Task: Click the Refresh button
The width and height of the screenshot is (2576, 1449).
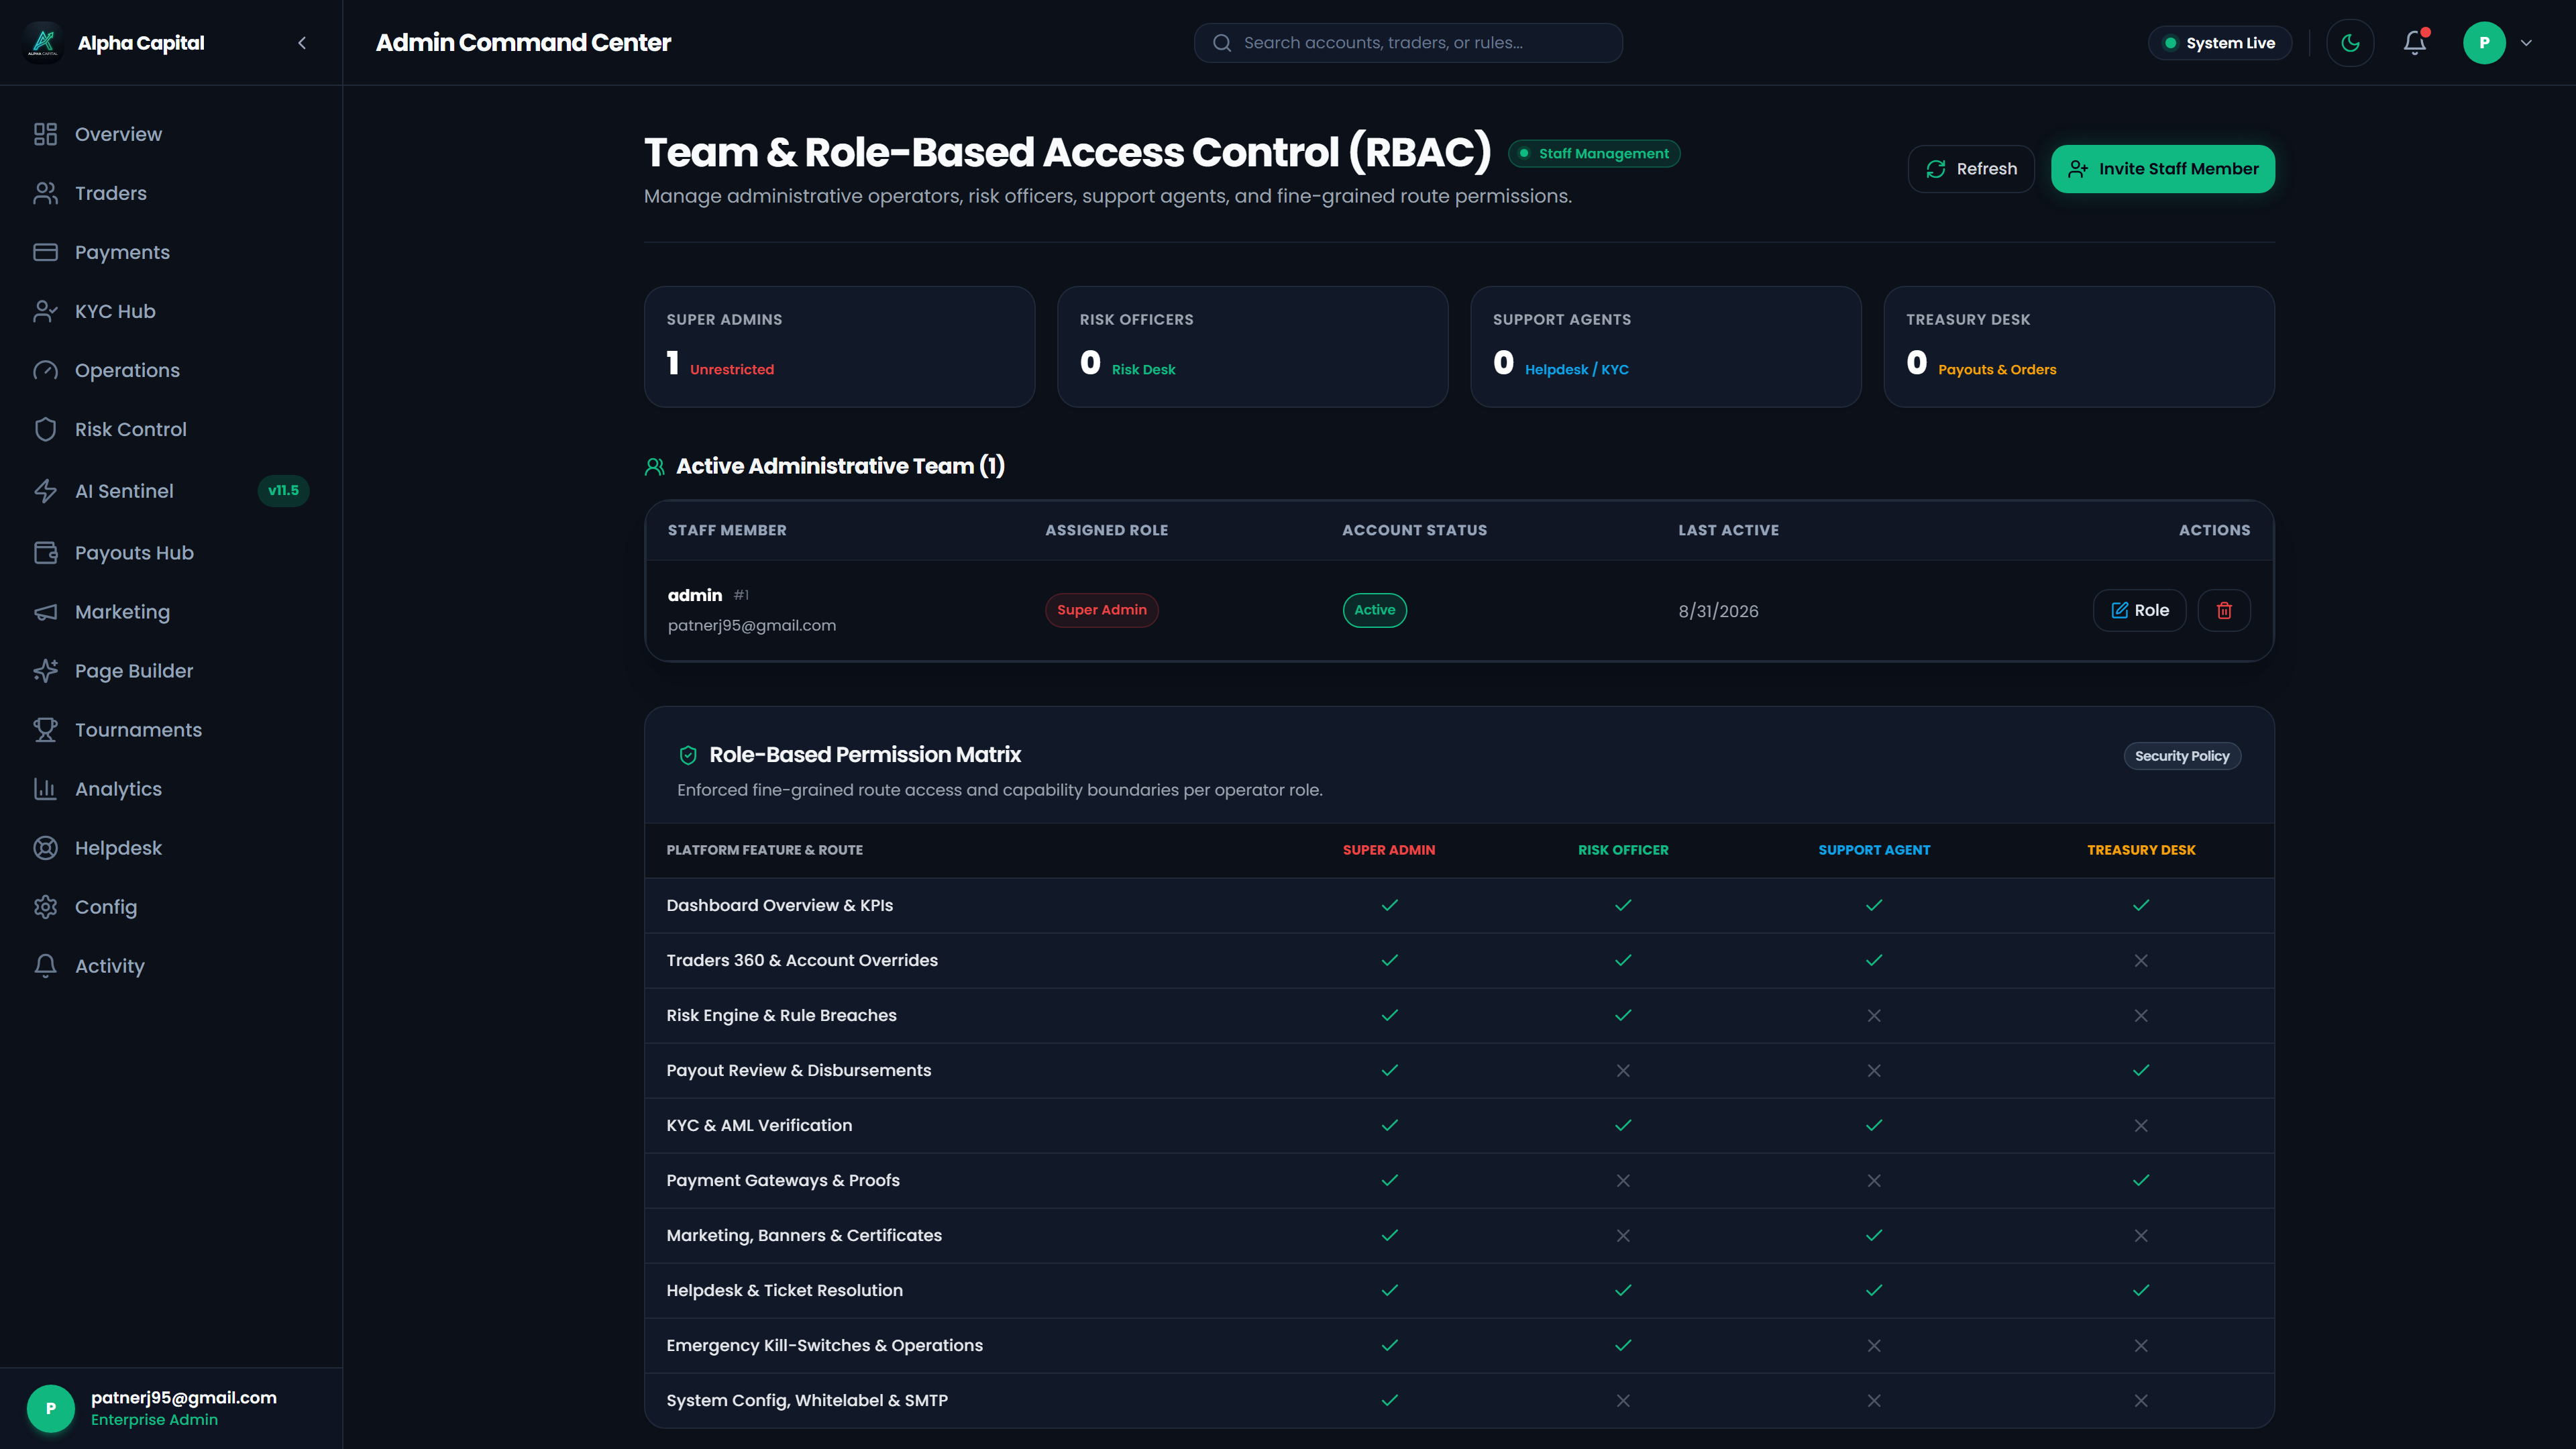Action: [1970, 169]
